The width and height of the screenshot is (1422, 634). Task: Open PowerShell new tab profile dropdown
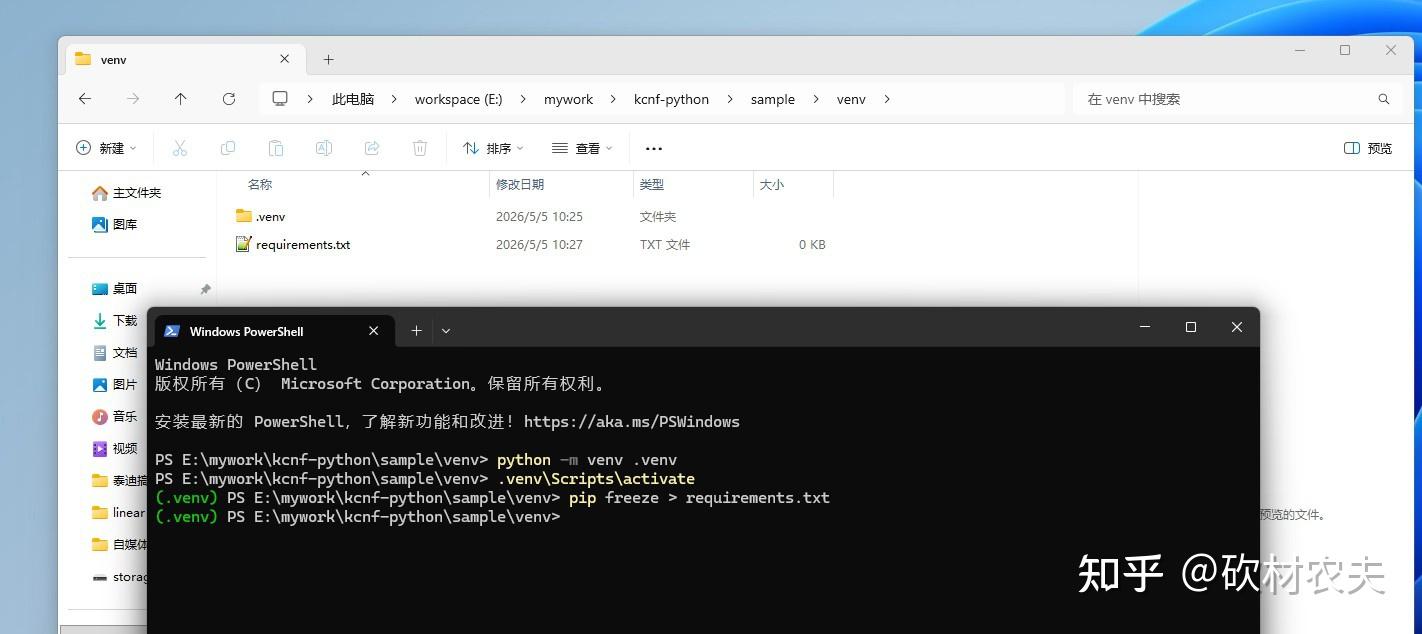tap(446, 331)
